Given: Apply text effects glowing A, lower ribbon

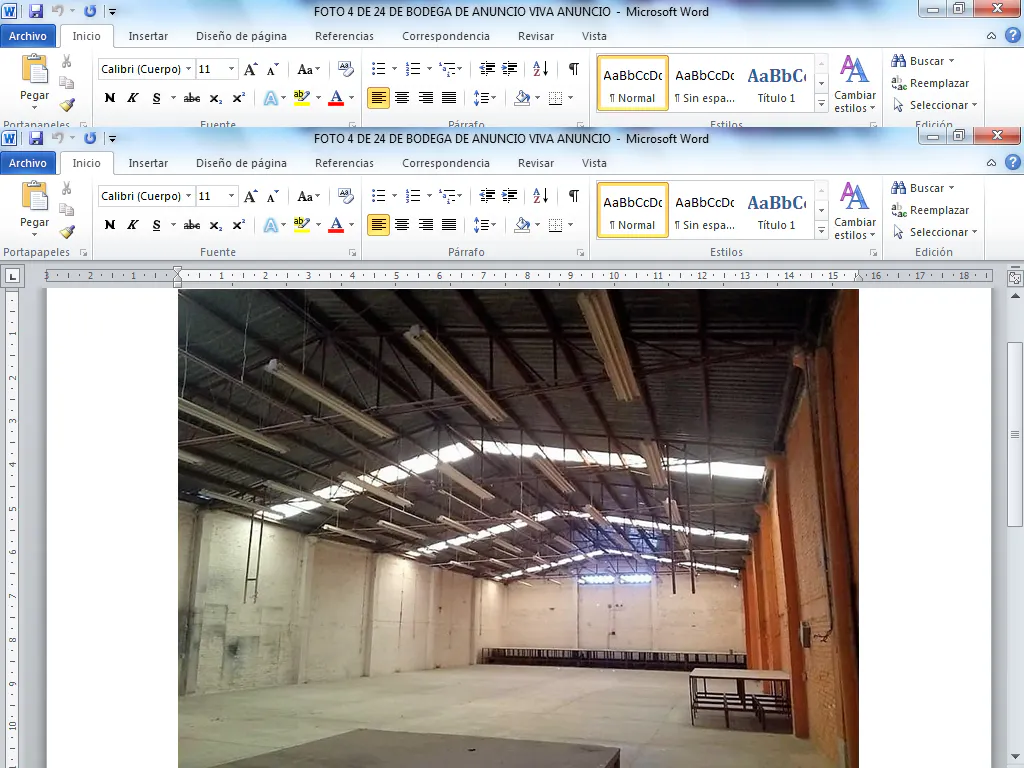Looking at the screenshot, I should [x=270, y=225].
